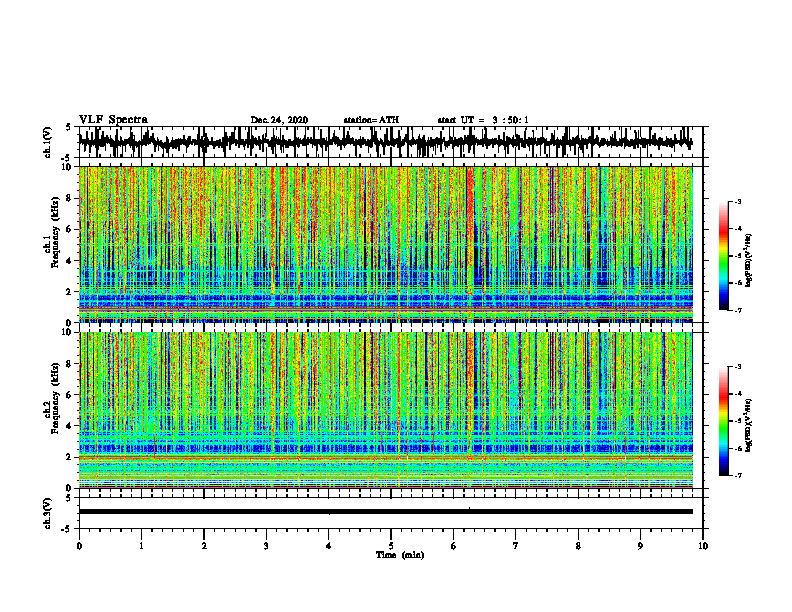Select the "ch.3(V)" axis label
The image size is (792, 612).
point(48,513)
